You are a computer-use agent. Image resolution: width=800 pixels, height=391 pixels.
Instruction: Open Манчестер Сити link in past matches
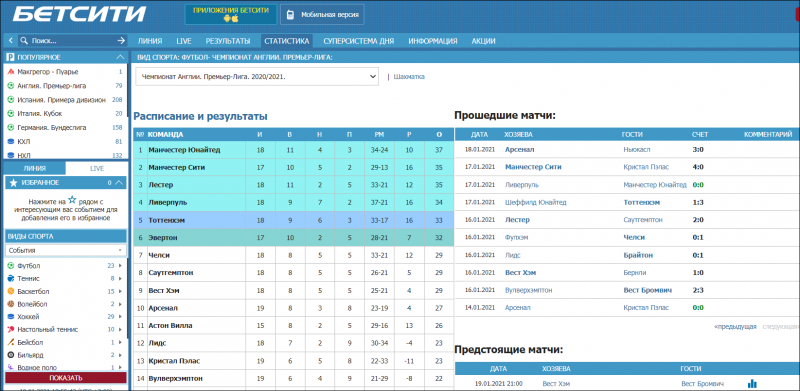coord(533,167)
